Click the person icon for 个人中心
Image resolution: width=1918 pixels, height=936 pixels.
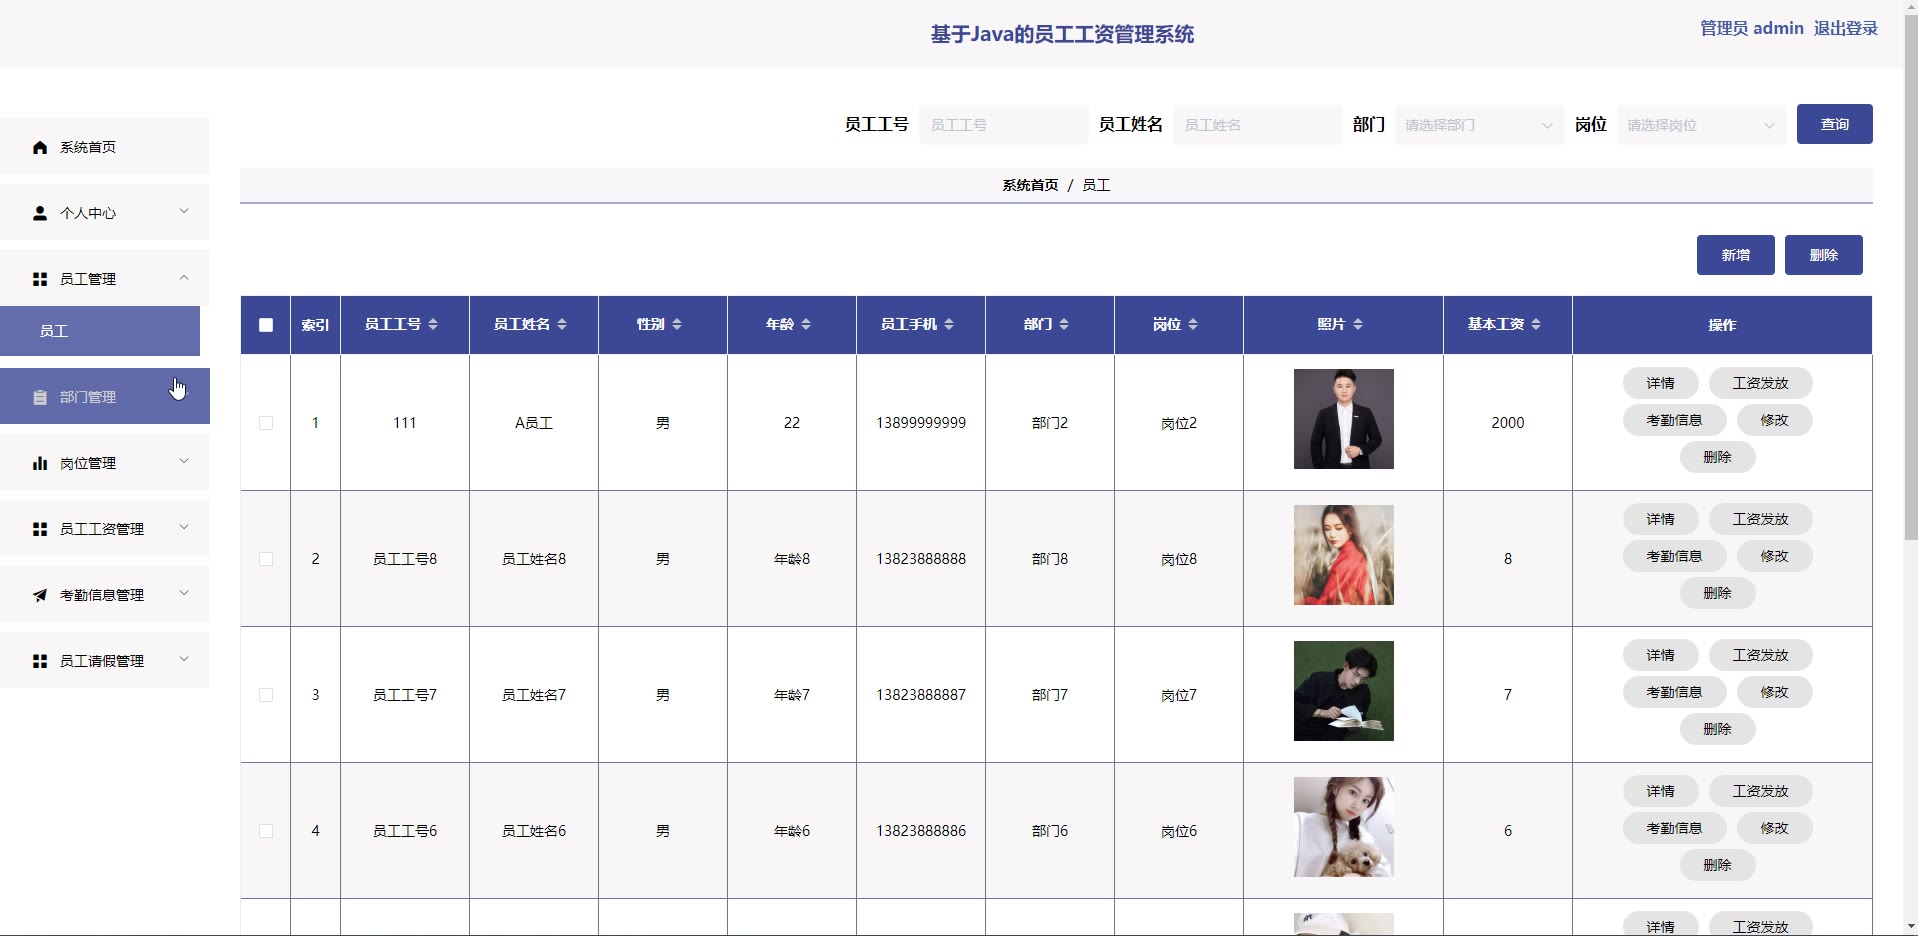click(40, 213)
